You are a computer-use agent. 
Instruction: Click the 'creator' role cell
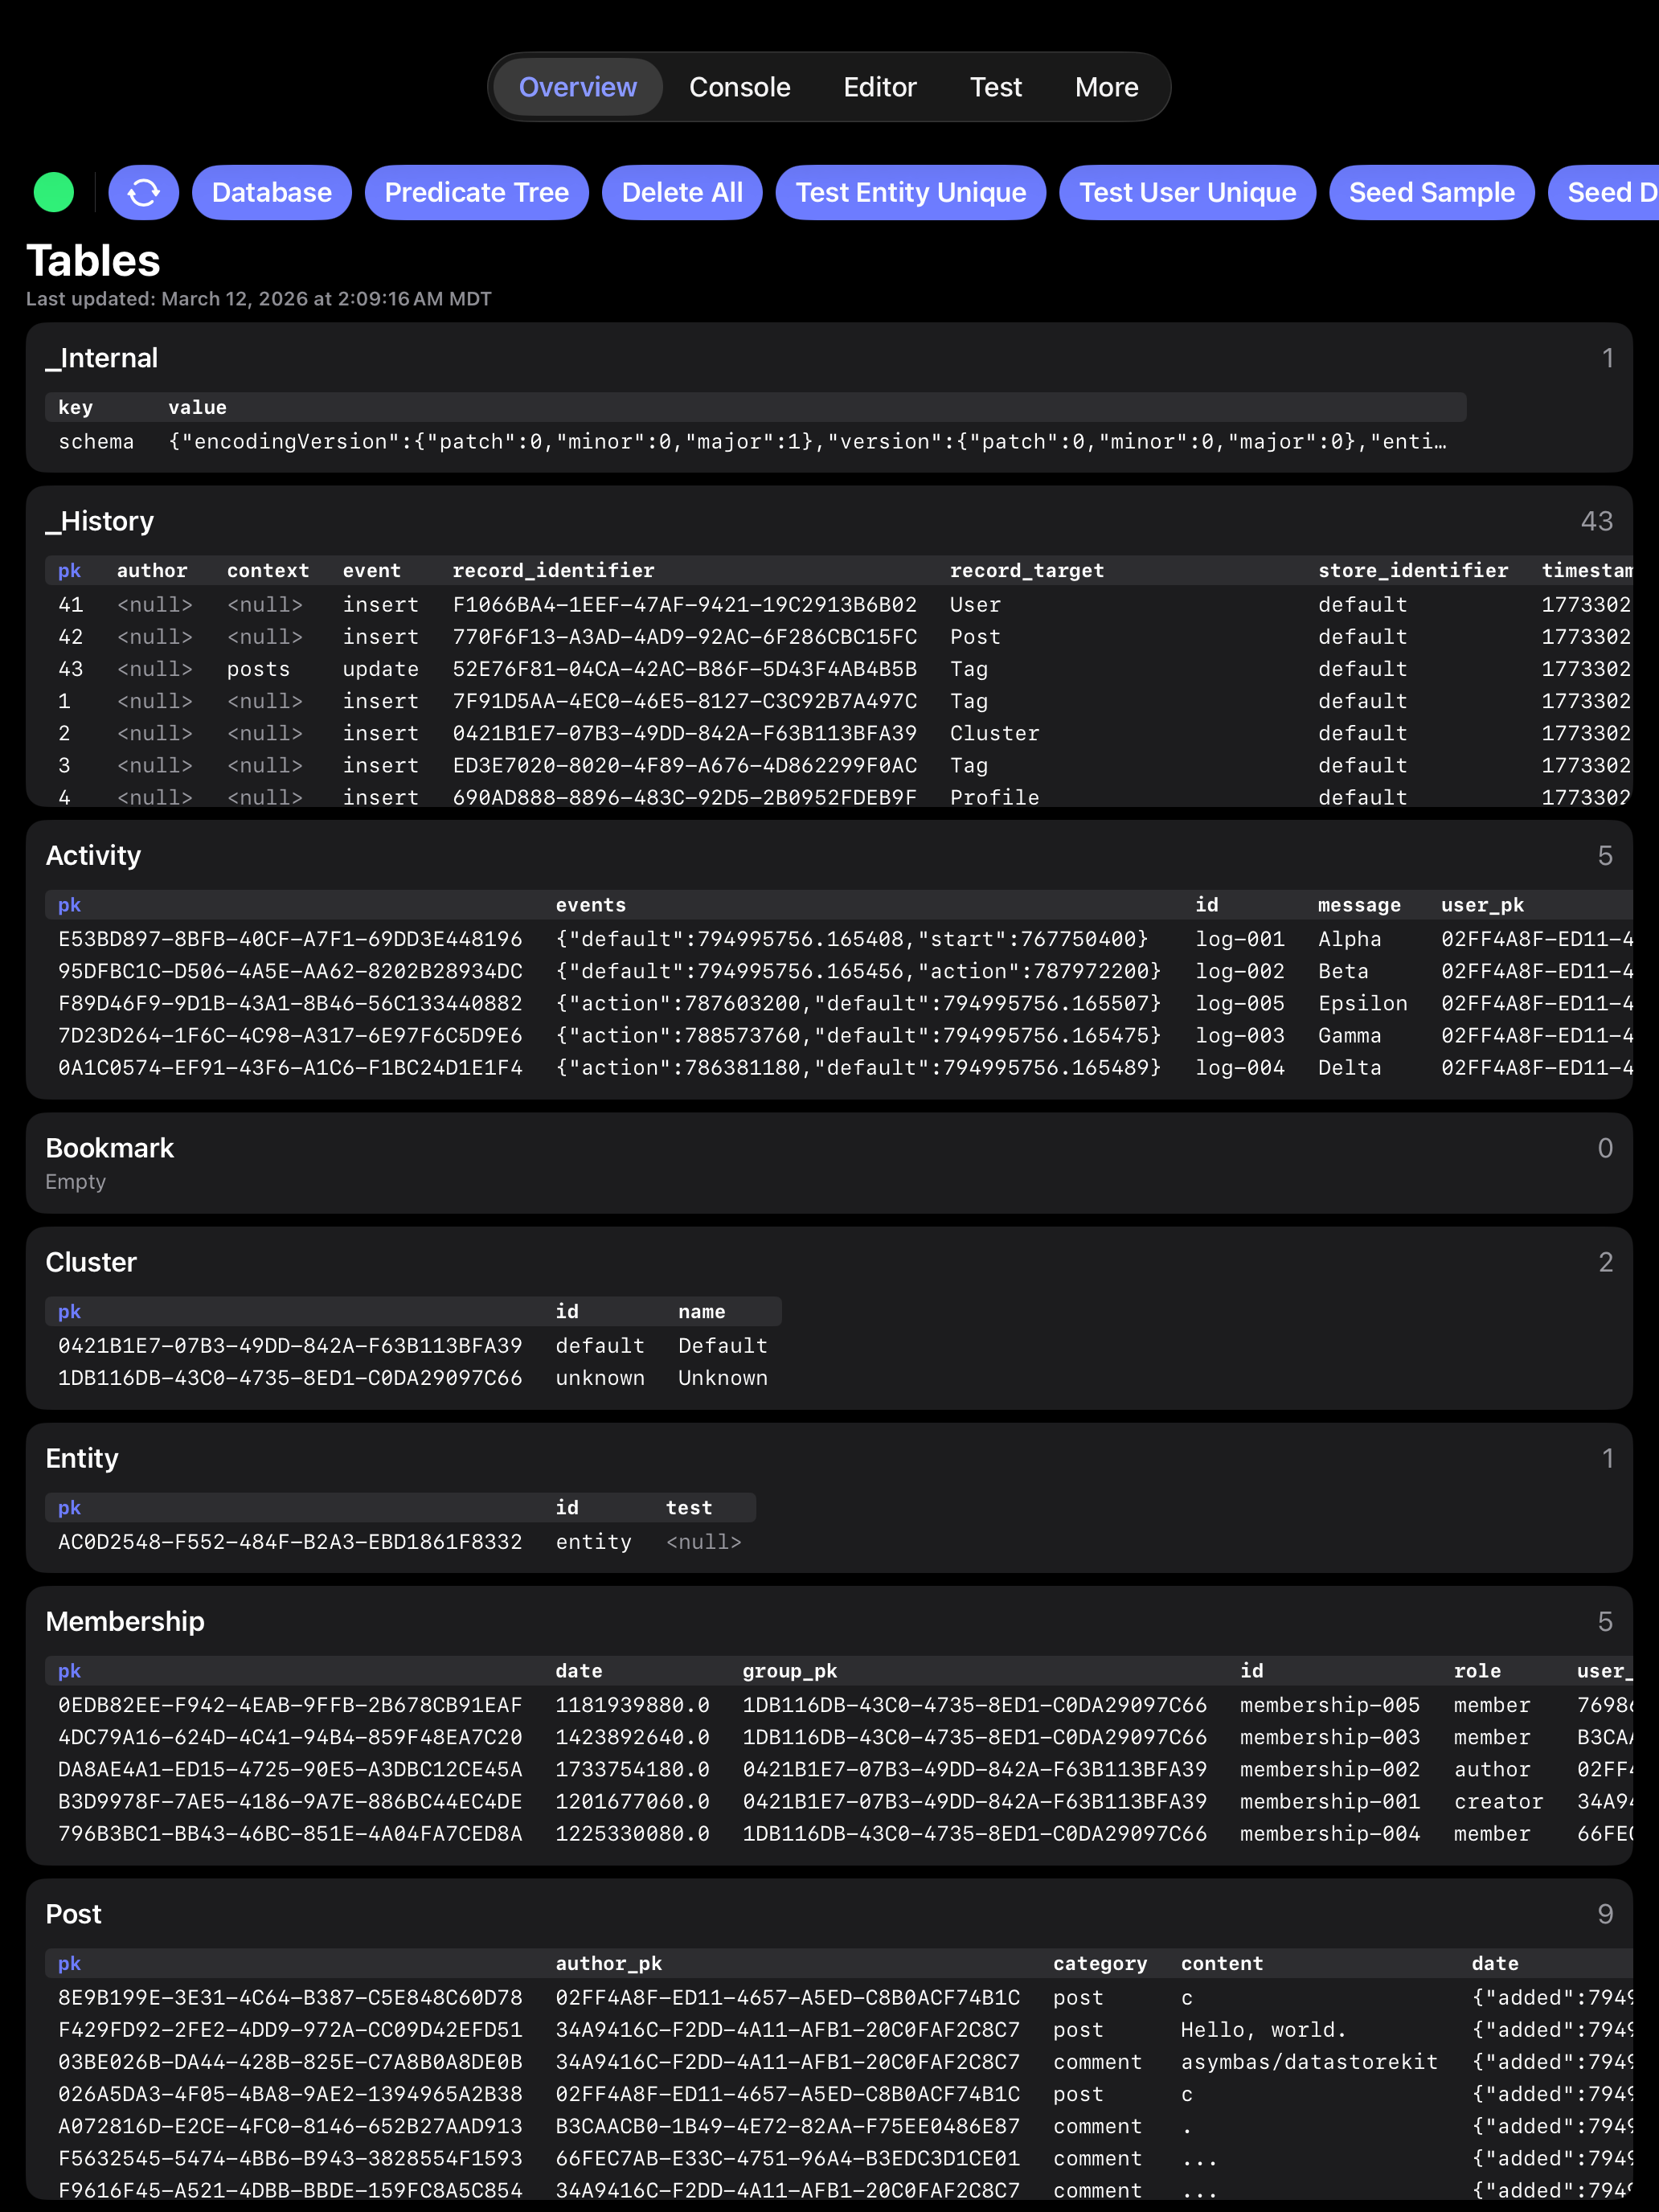click(1498, 1801)
